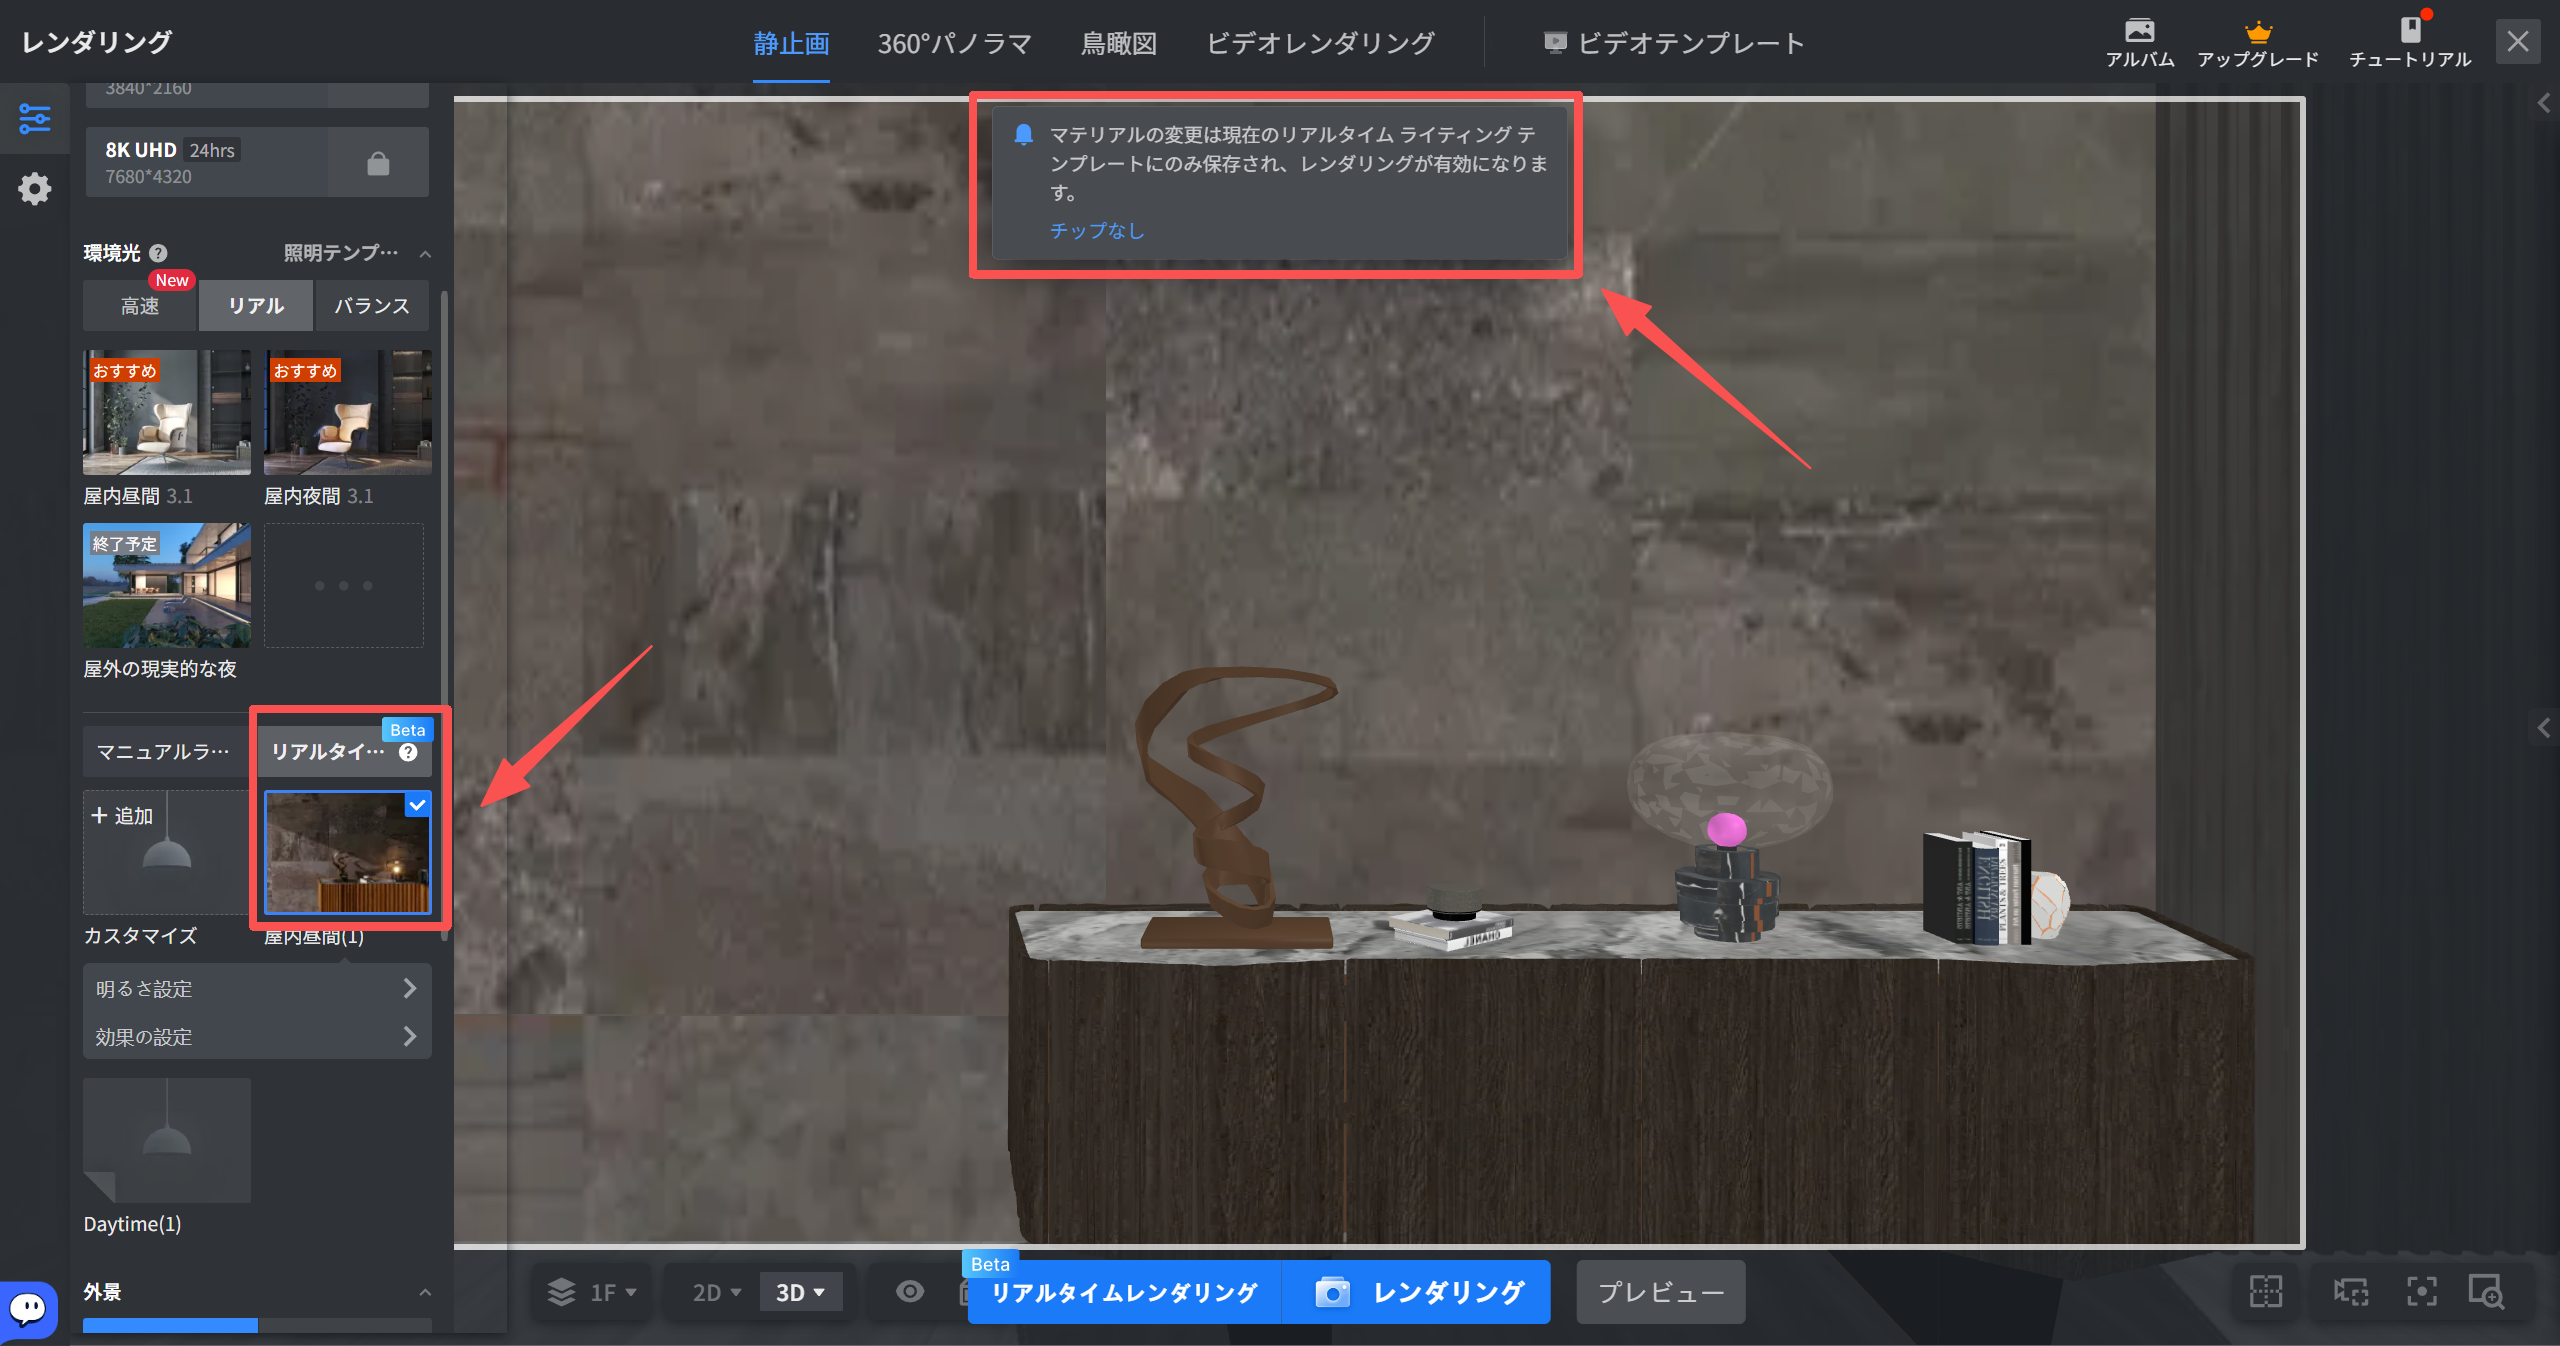Image resolution: width=2560 pixels, height=1346 pixels.
Task: Collapse the right panel top arrow
Action: pyautogui.click(x=2544, y=103)
